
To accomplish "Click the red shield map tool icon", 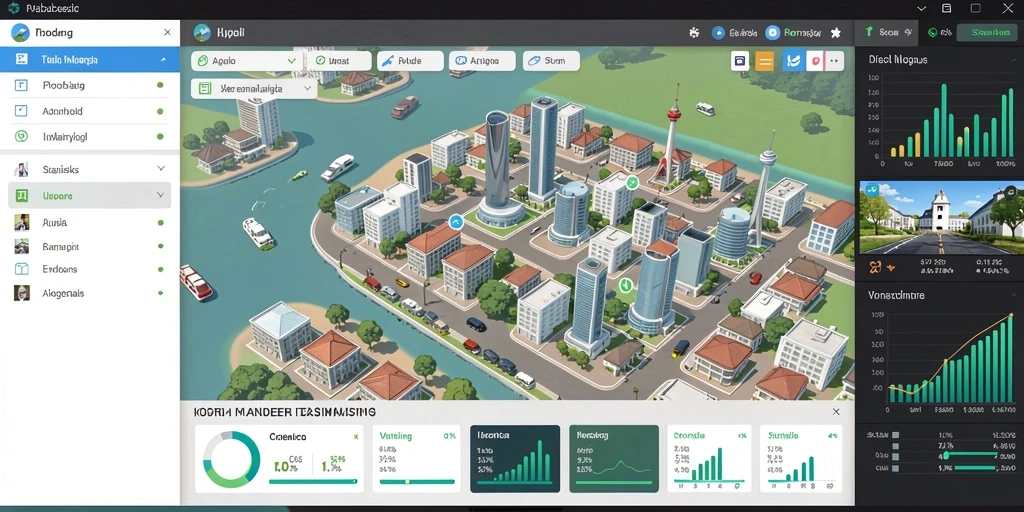I will 814,61.
